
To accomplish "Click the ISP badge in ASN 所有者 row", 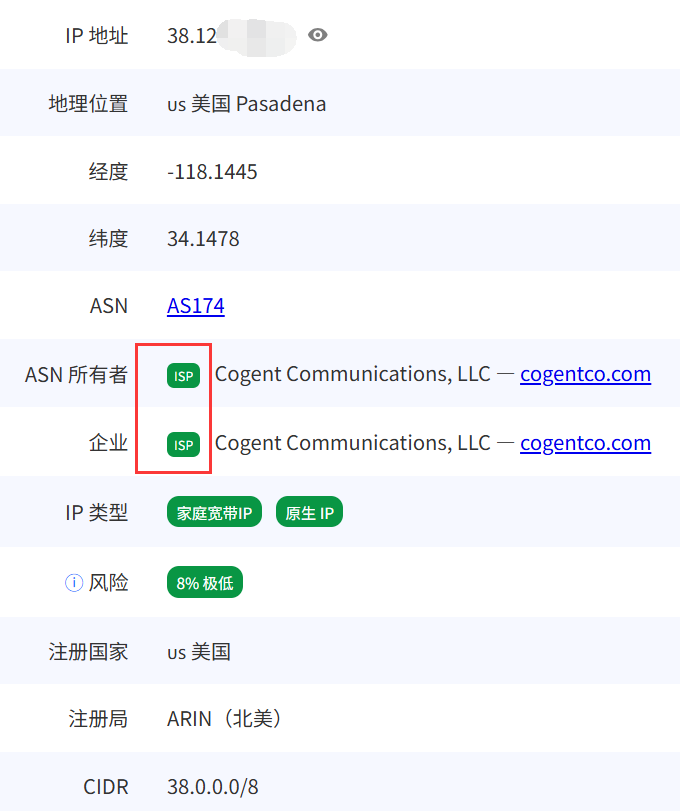I will (183, 376).
